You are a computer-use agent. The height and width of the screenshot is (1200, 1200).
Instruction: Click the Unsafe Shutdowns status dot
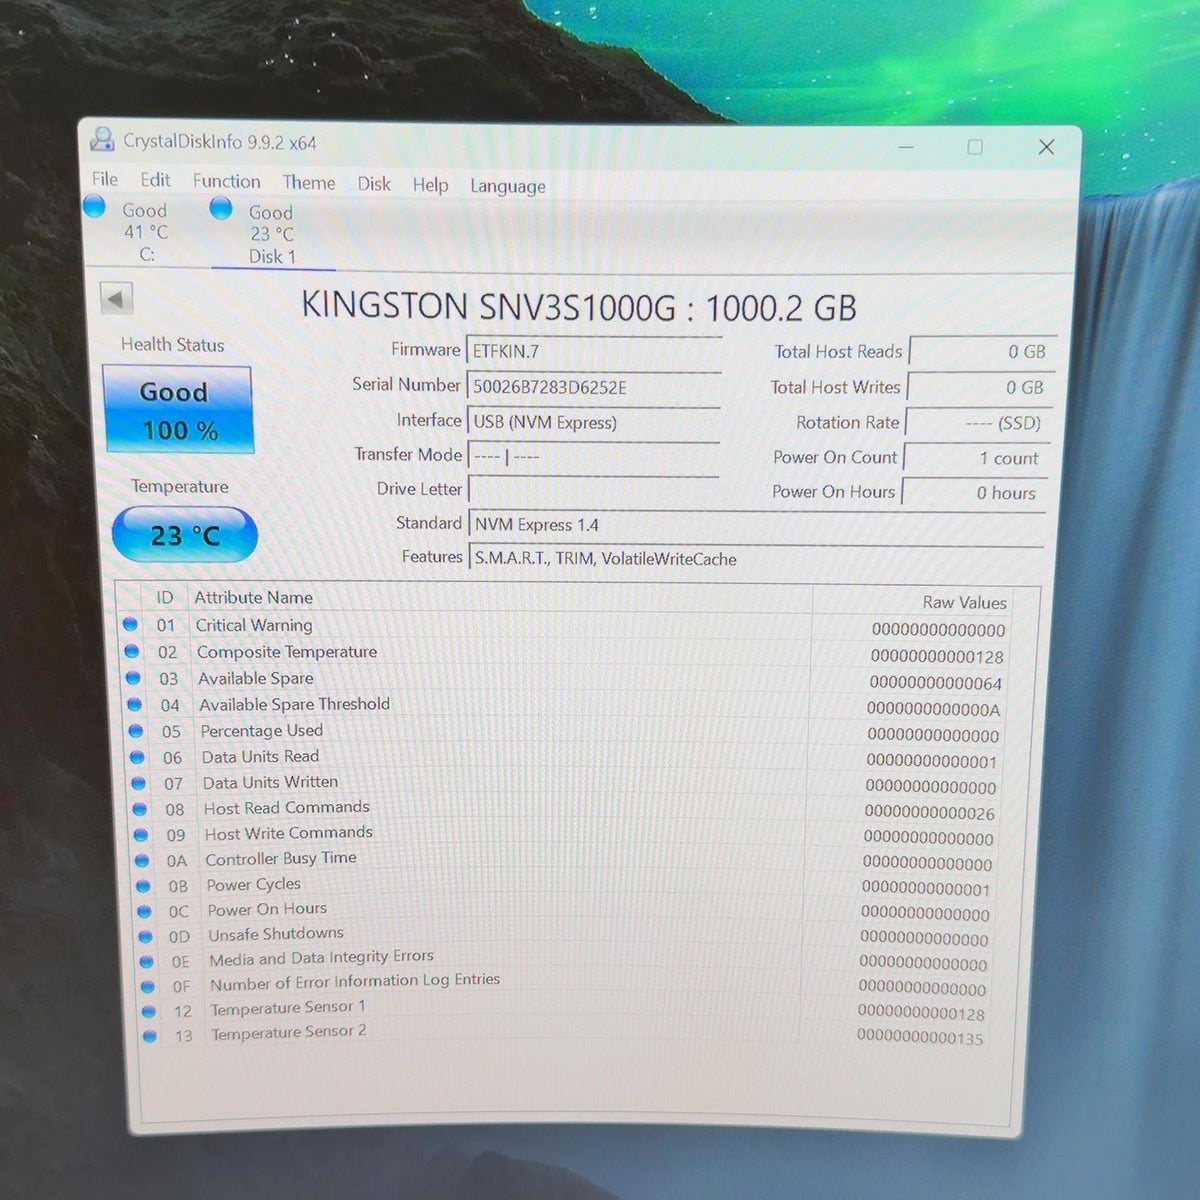click(146, 936)
